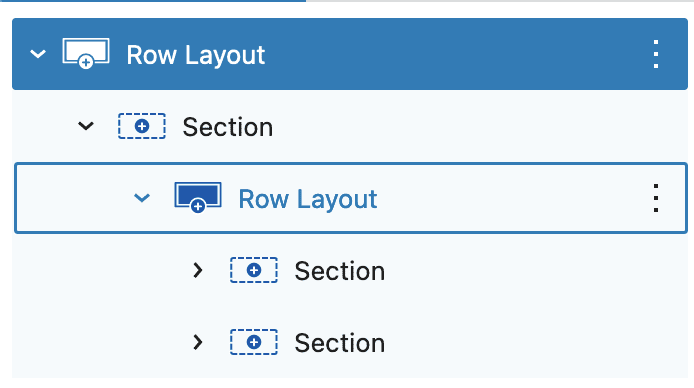Collapse the highlighted top Row Layout chevron

(x=38, y=54)
